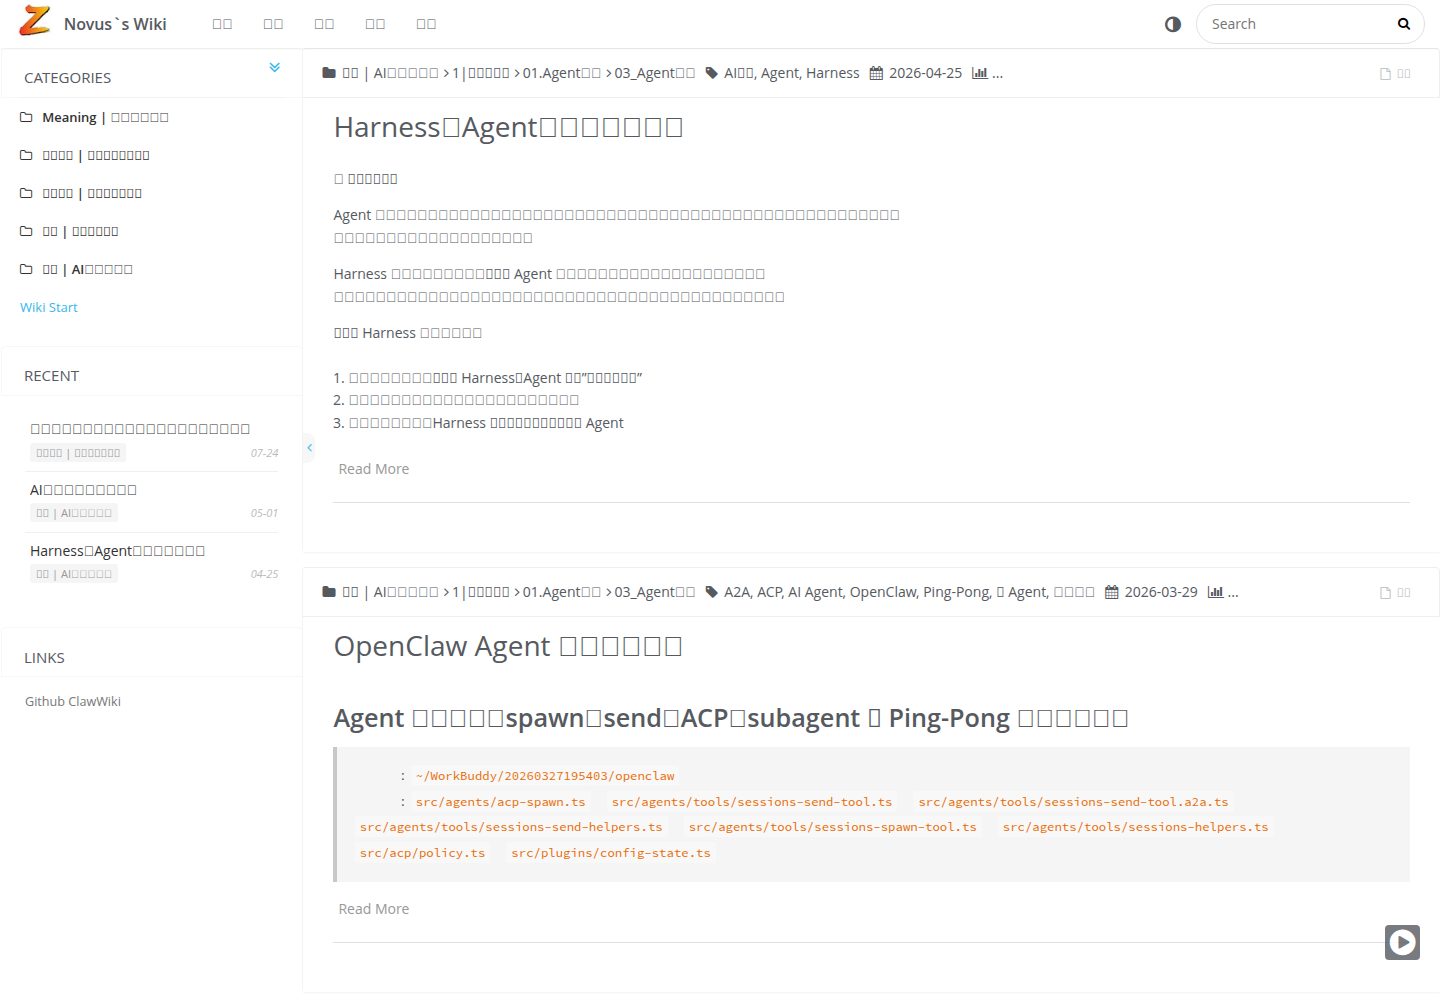Click the floating play button icon at the page's bottom right
Viewport: 1440px width, 1000px height.
(x=1402, y=942)
